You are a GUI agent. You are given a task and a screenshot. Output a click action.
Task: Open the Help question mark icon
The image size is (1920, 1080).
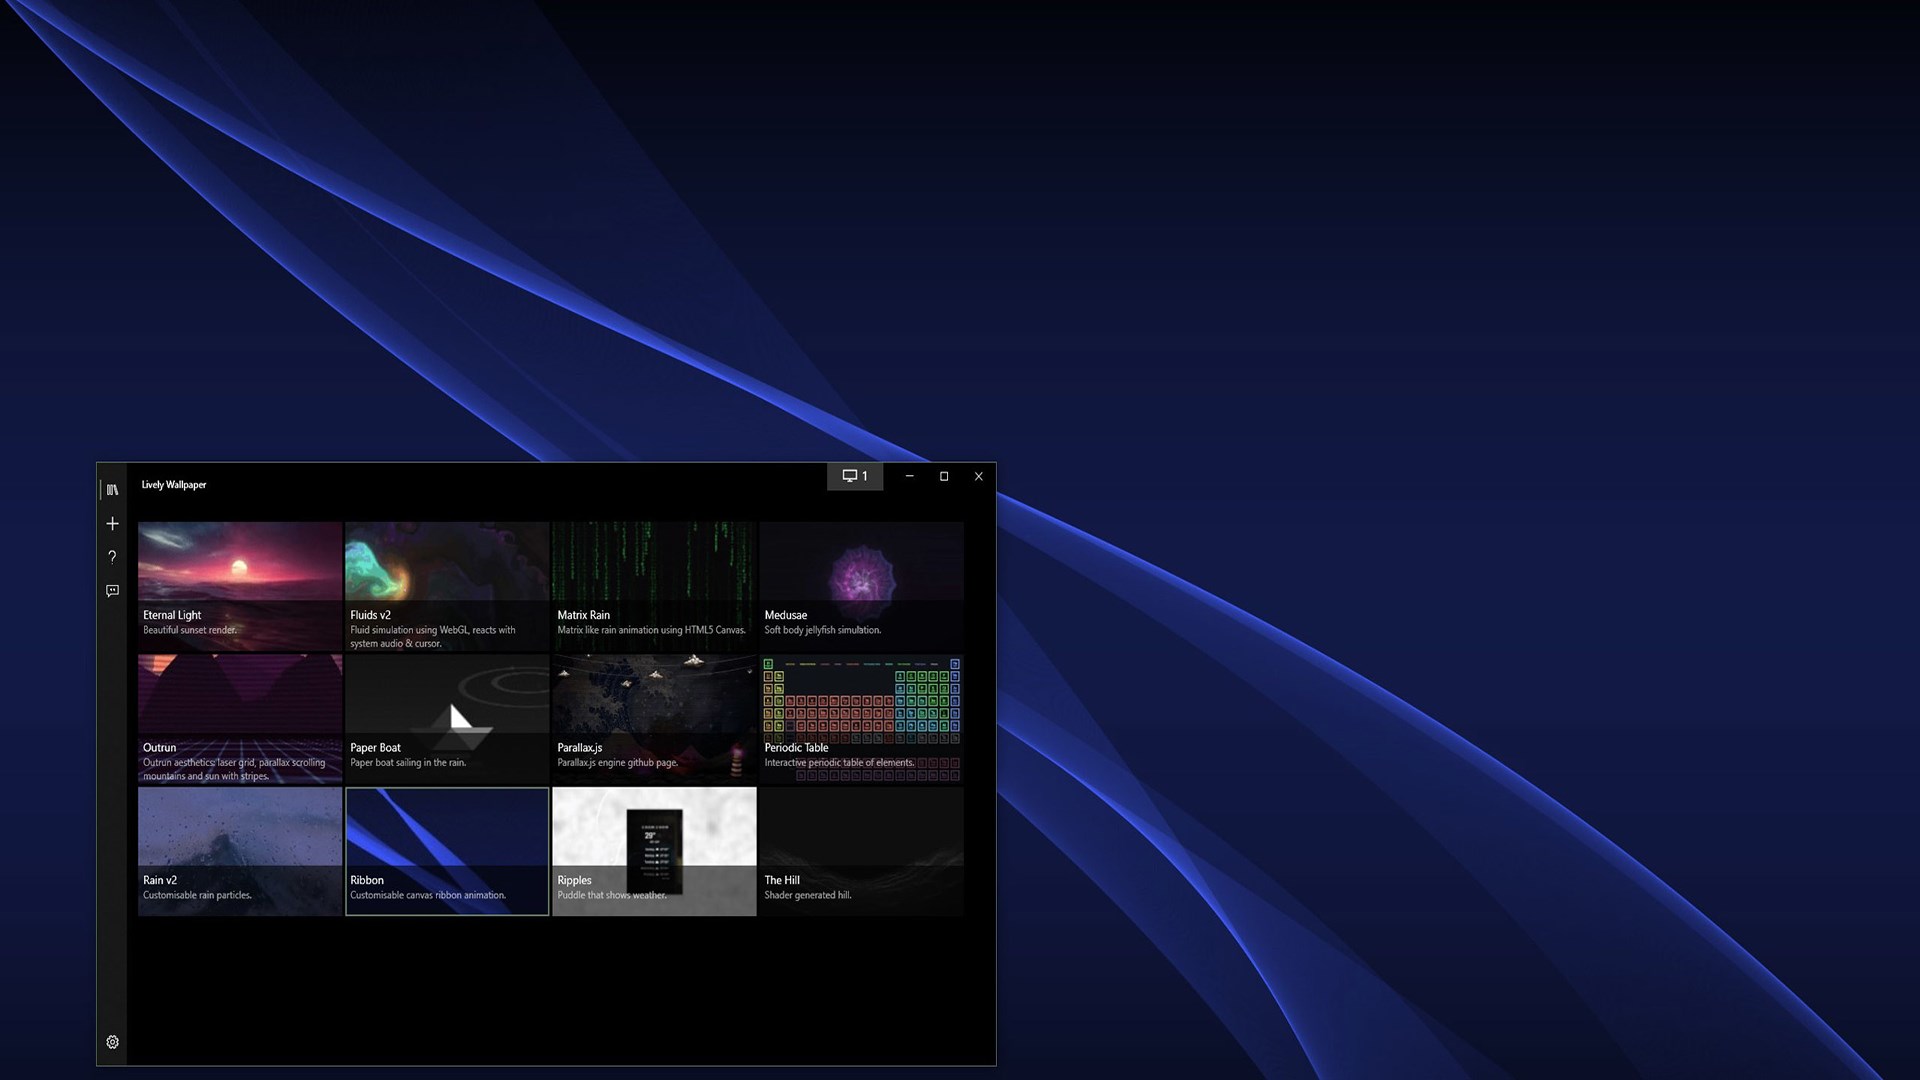pyautogui.click(x=112, y=557)
